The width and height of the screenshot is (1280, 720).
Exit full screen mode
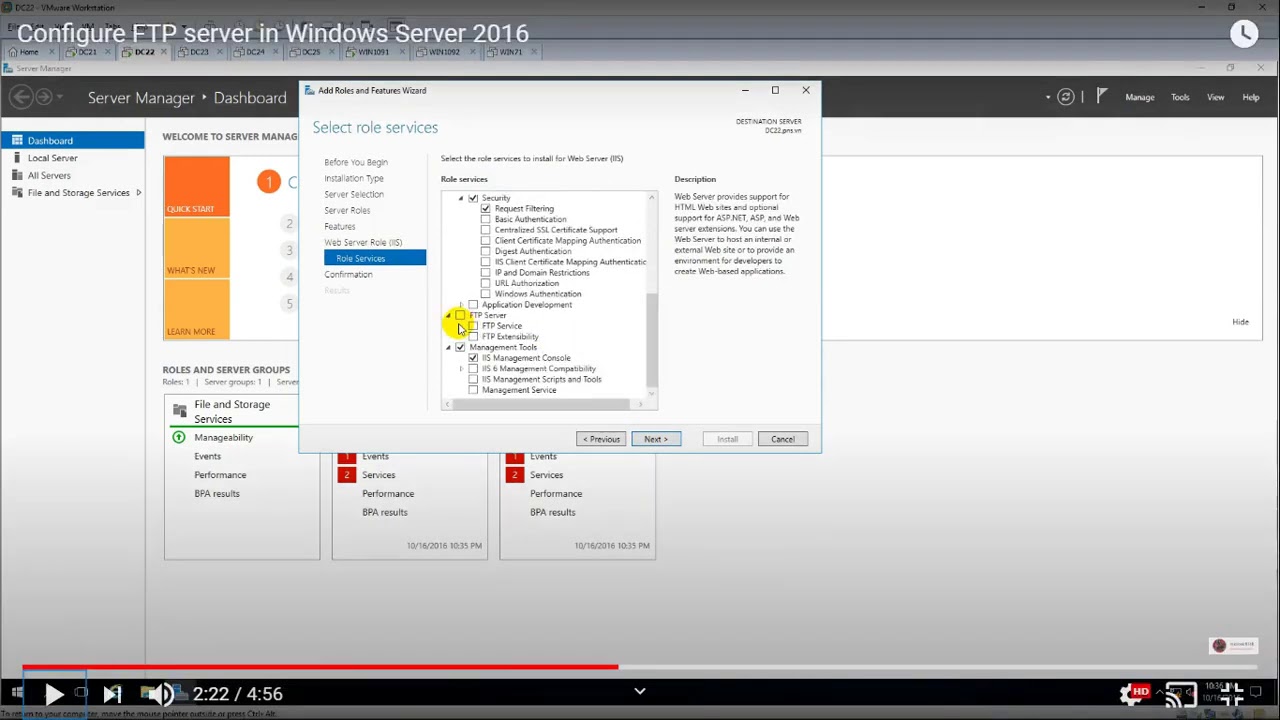coord(1232,694)
